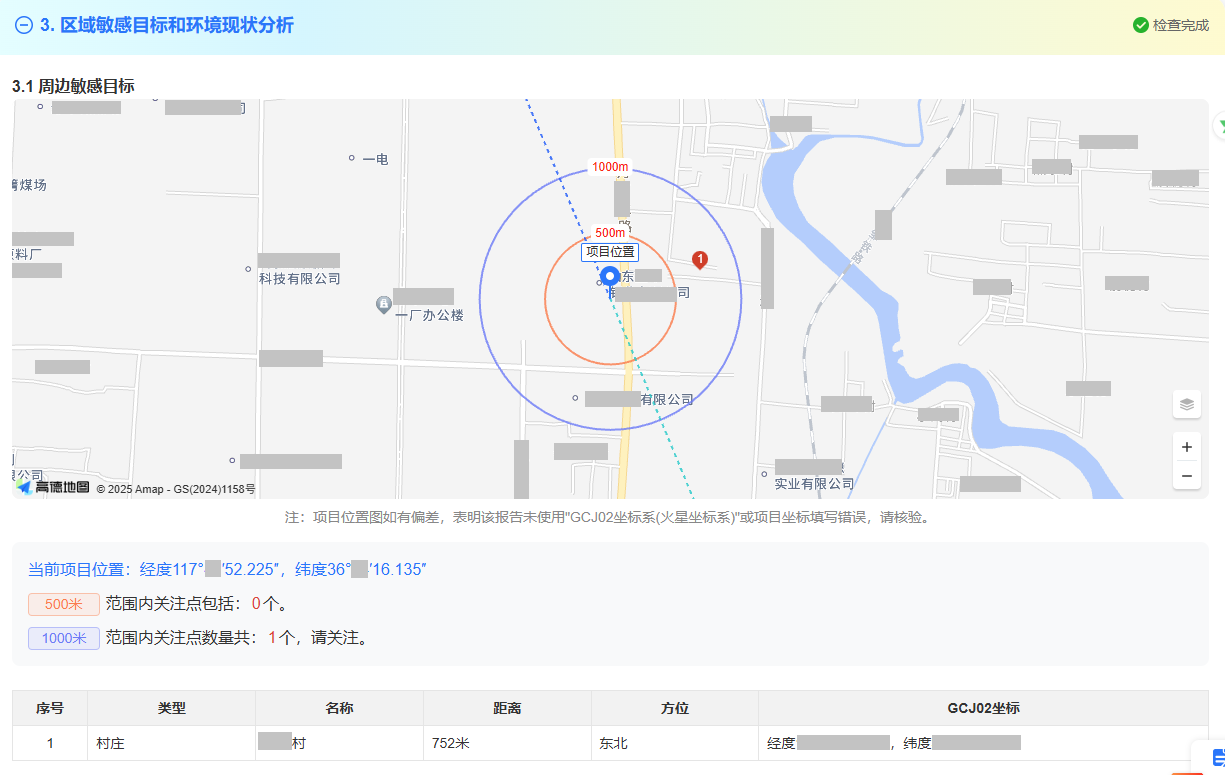Click the 距离 column header
Image resolution: width=1225 pixels, height=775 pixels.
click(507, 708)
